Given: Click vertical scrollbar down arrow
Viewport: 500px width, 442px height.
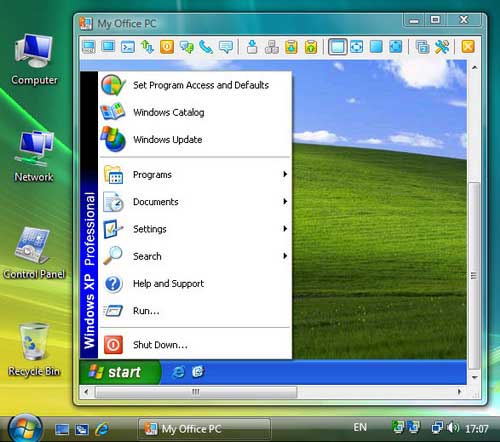Looking at the screenshot, I should click(x=474, y=377).
